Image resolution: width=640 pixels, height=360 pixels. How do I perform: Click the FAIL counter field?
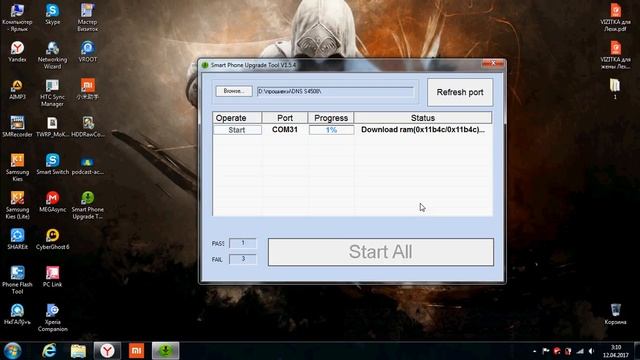[x=243, y=259]
